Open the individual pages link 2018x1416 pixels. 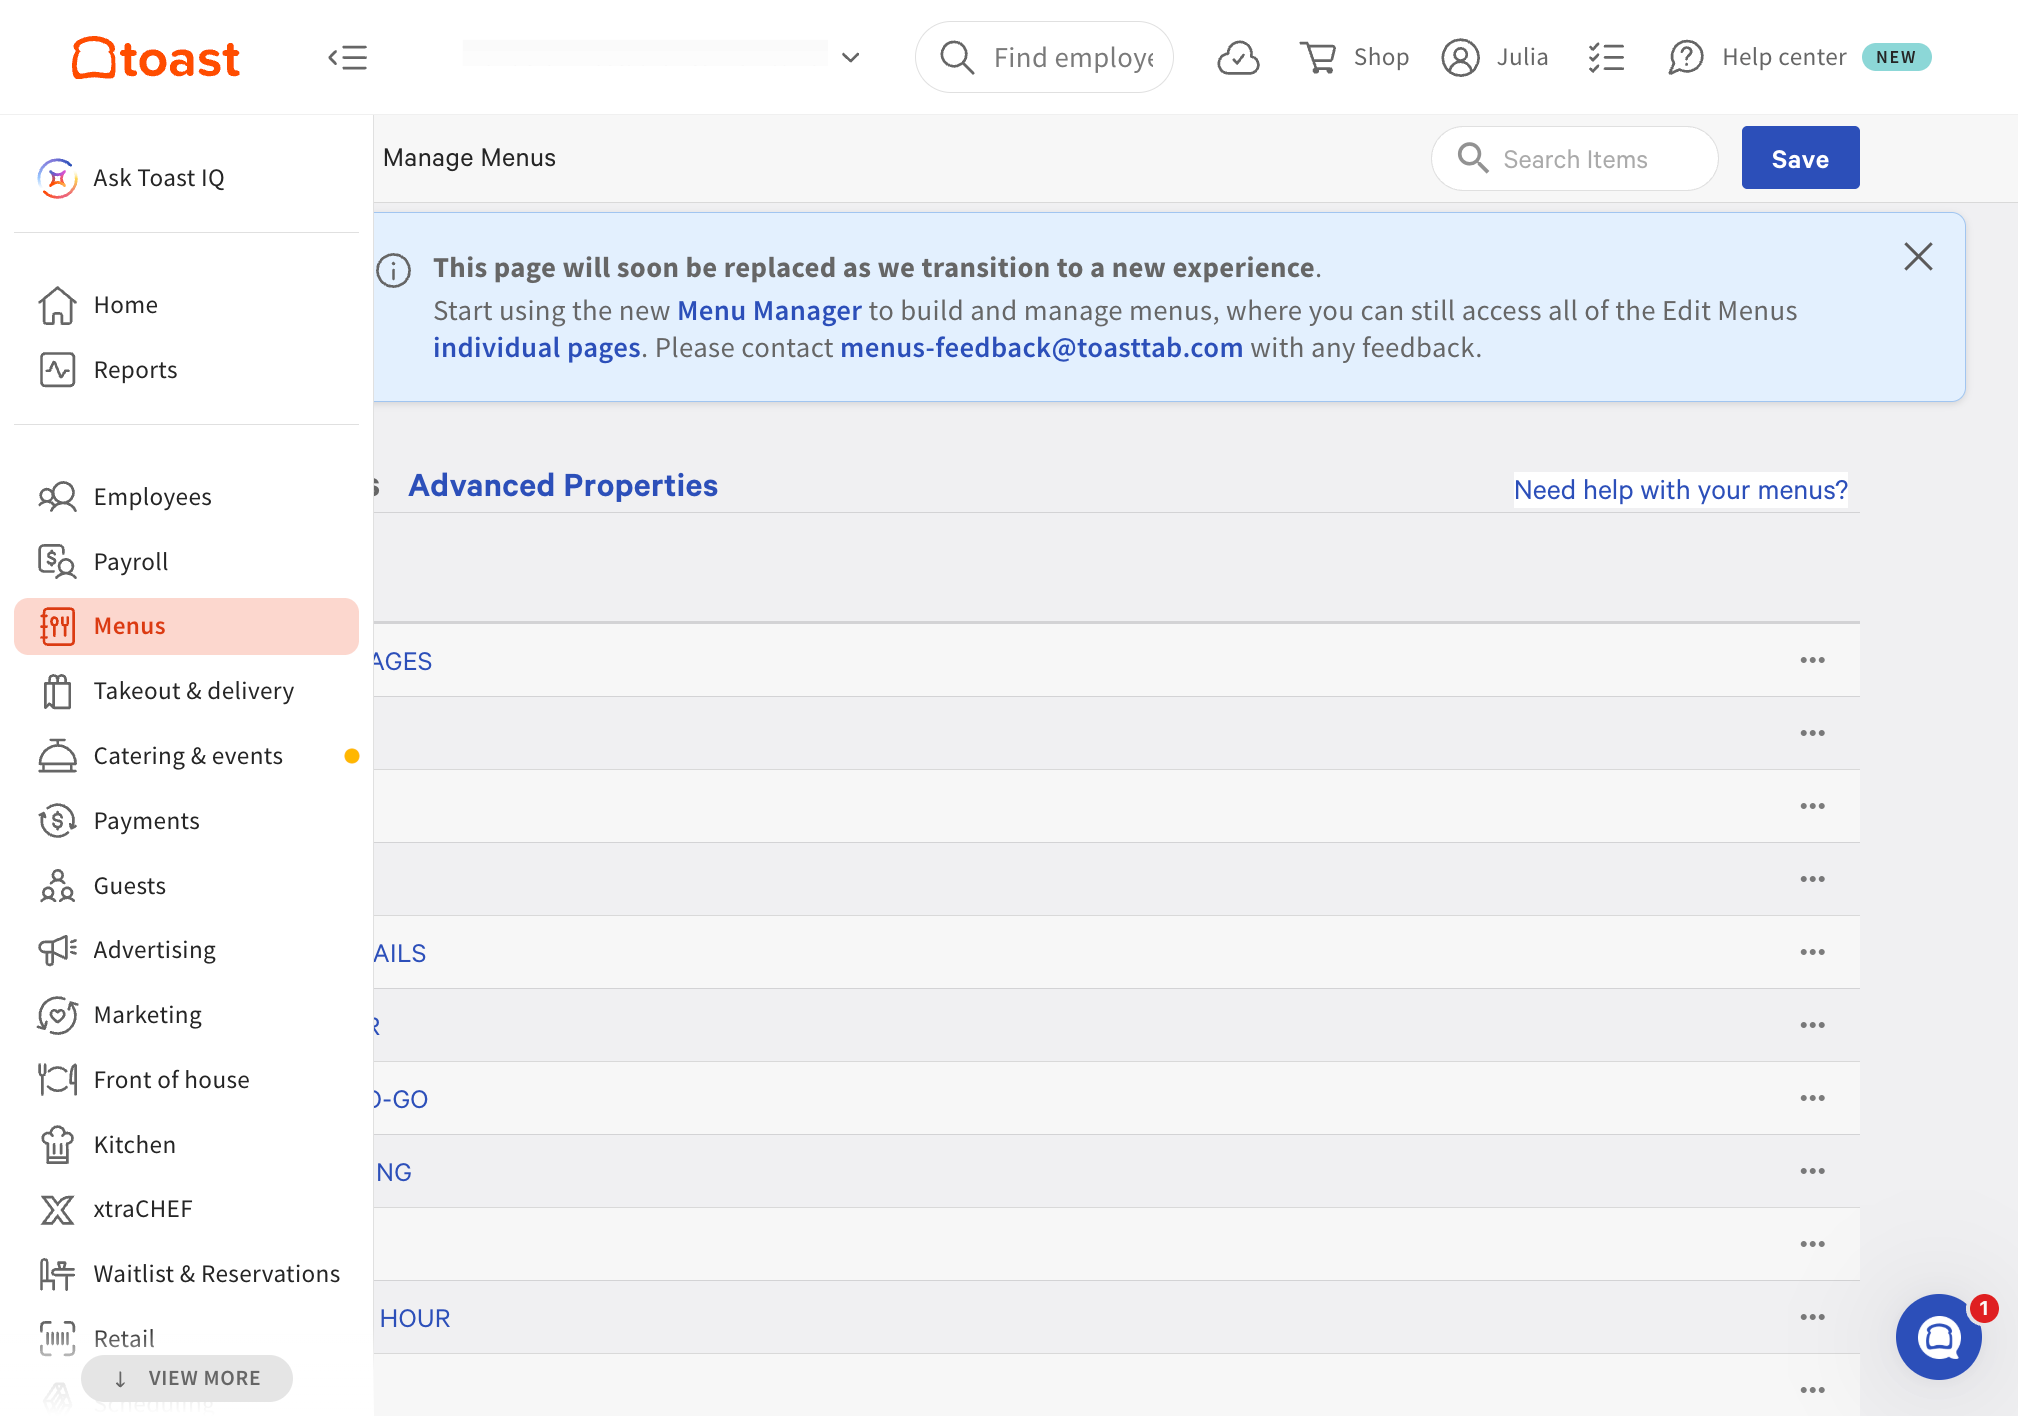pos(536,348)
